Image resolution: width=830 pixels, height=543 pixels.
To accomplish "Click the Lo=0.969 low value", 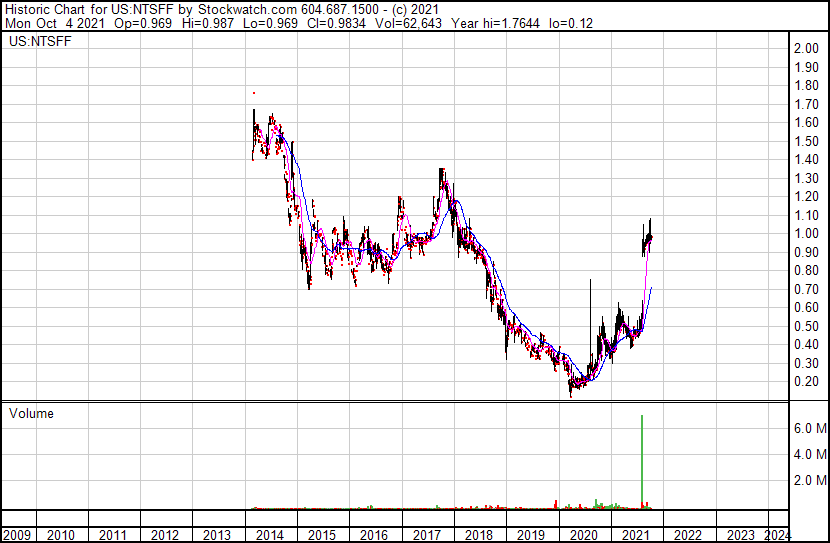I will coord(270,24).
